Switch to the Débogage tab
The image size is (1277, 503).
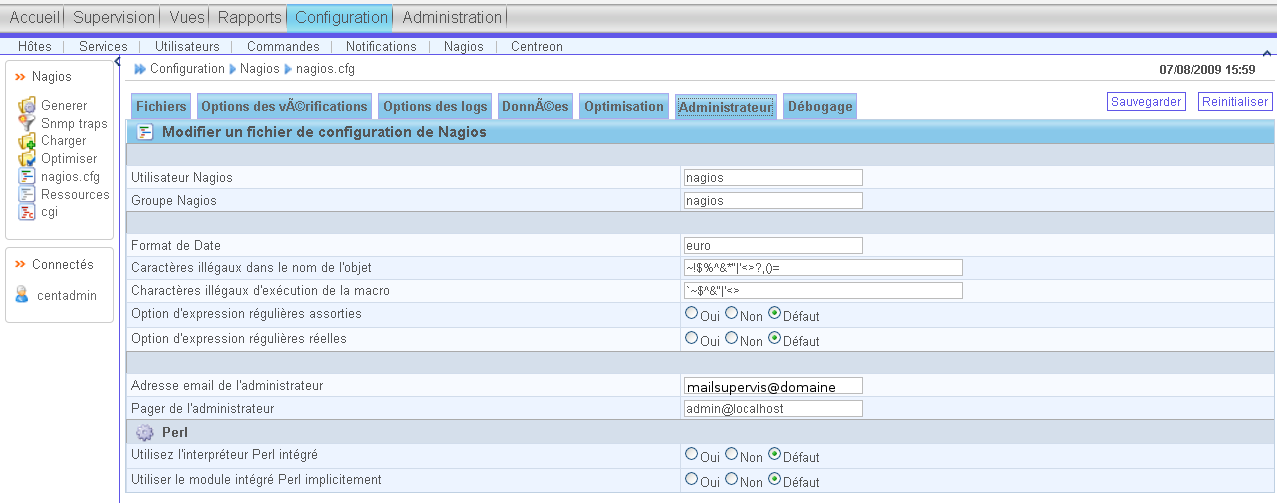coord(819,107)
